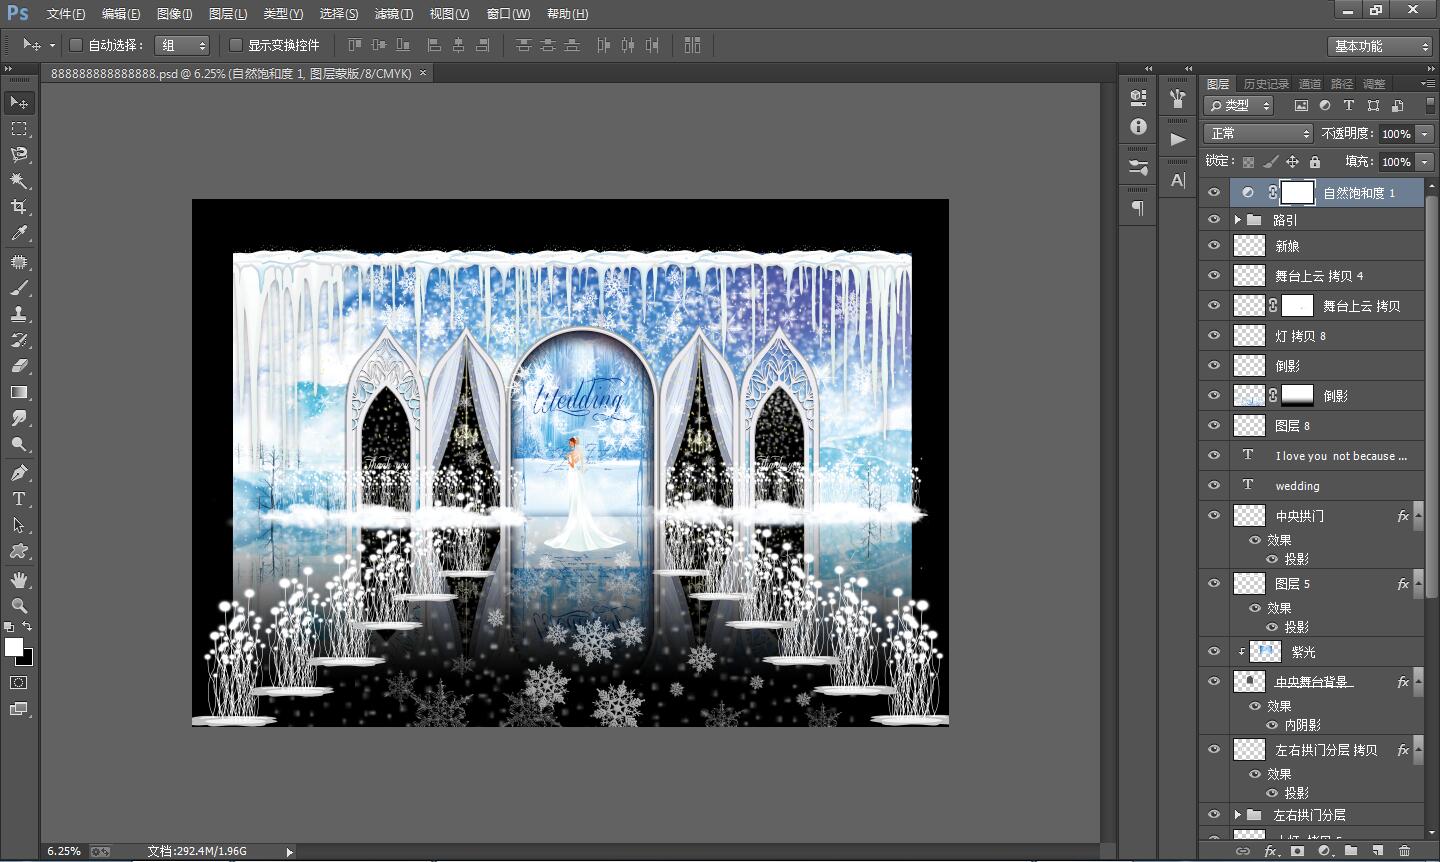Enable the 显示变换控件 checkbox
This screenshot has width=1440, height=862.
click(x=236, y=45)
